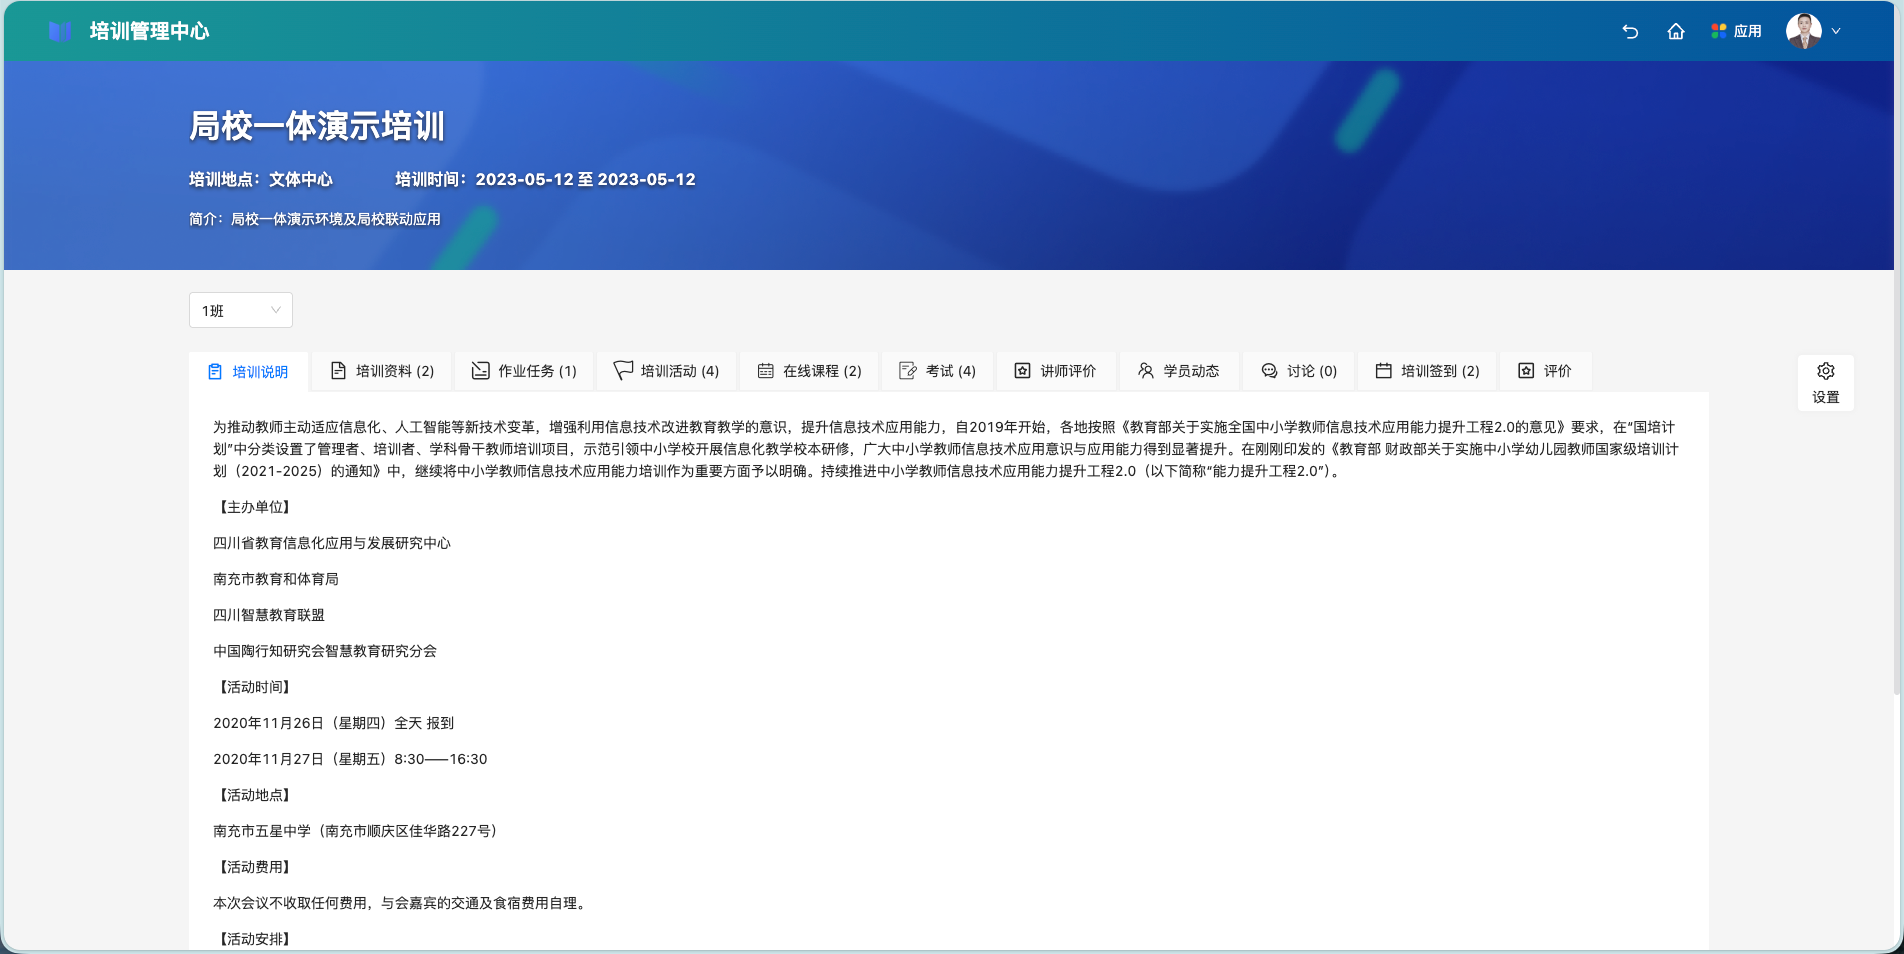Switch to 考试 (4) tab

click(937, 371)
